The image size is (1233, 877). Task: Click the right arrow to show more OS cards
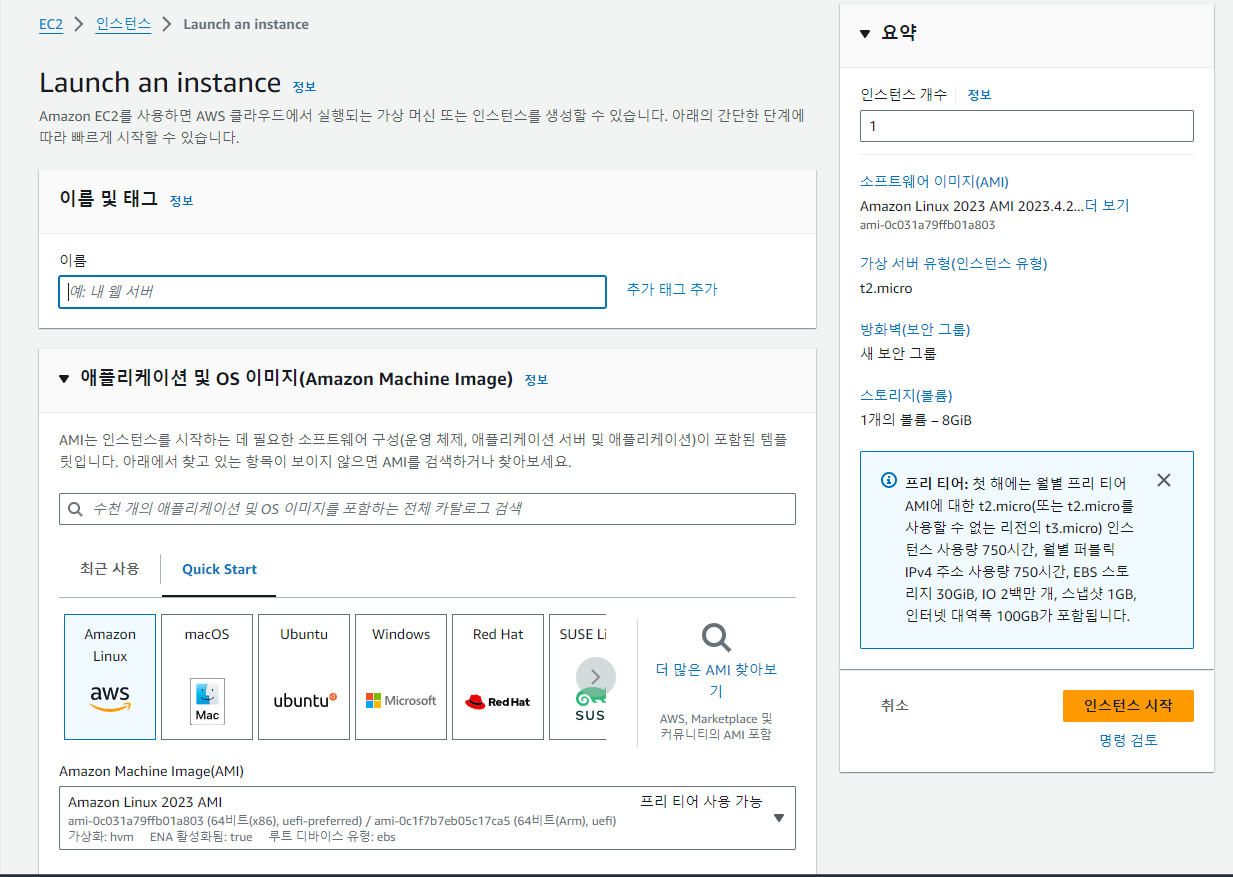point(596,677)
